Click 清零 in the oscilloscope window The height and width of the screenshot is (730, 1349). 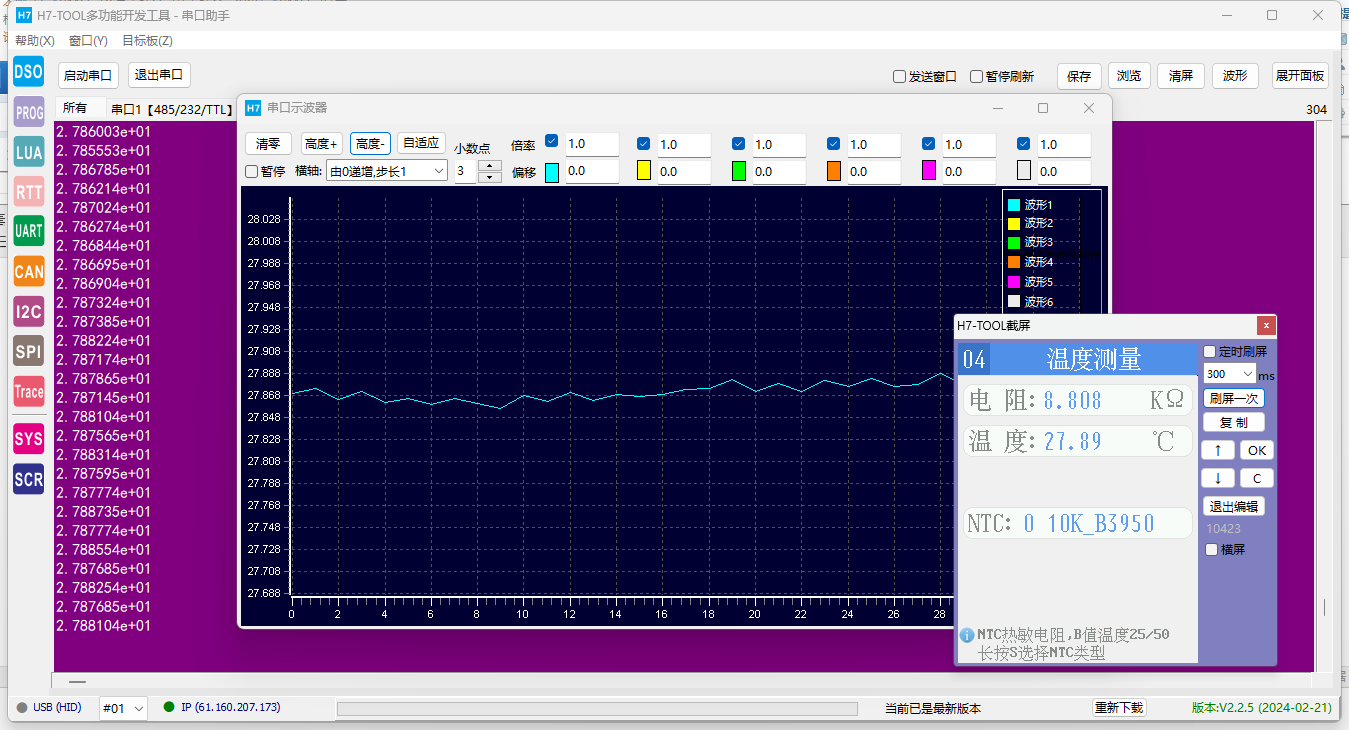point(268,144)
